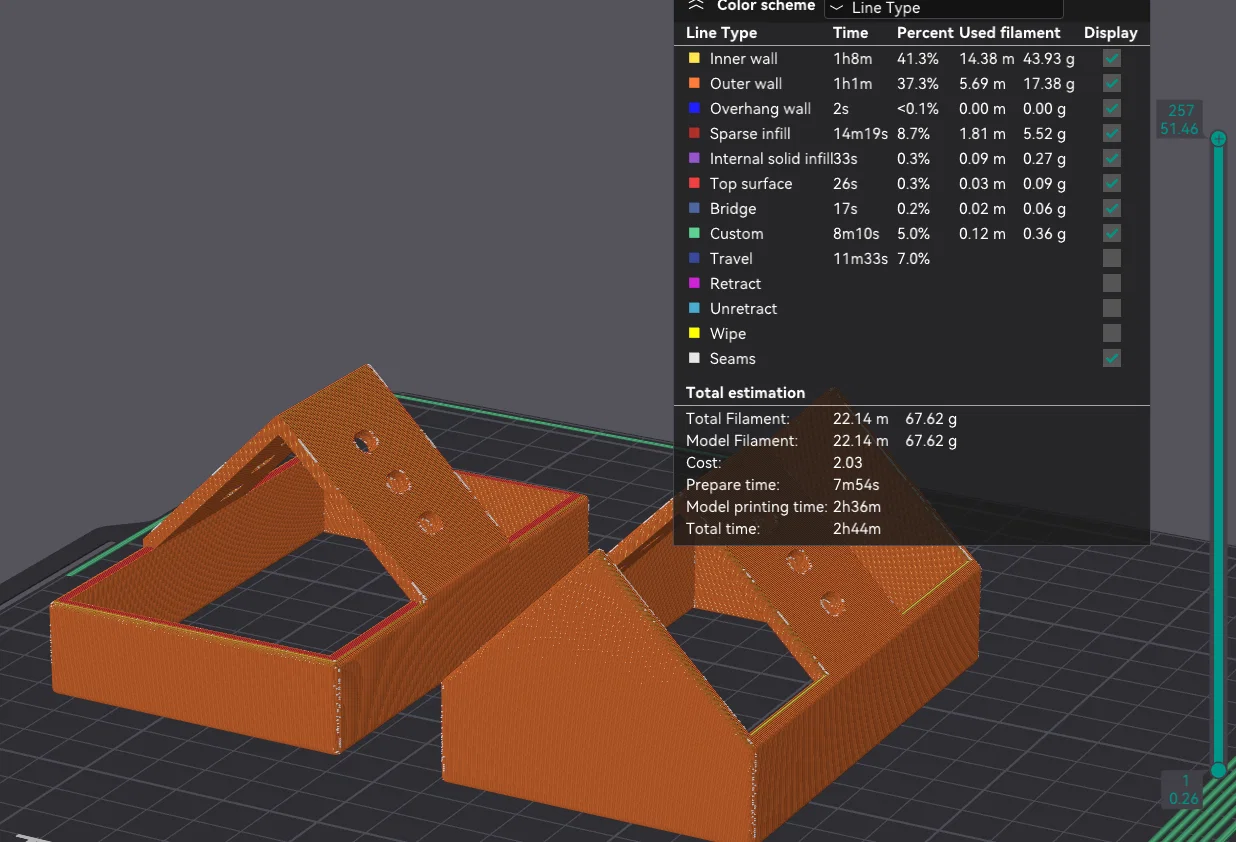The height and width of the screenshot is (842, 1236).
Task: Click the Total Filament 22.14 m value
Action: click(860, 418)
